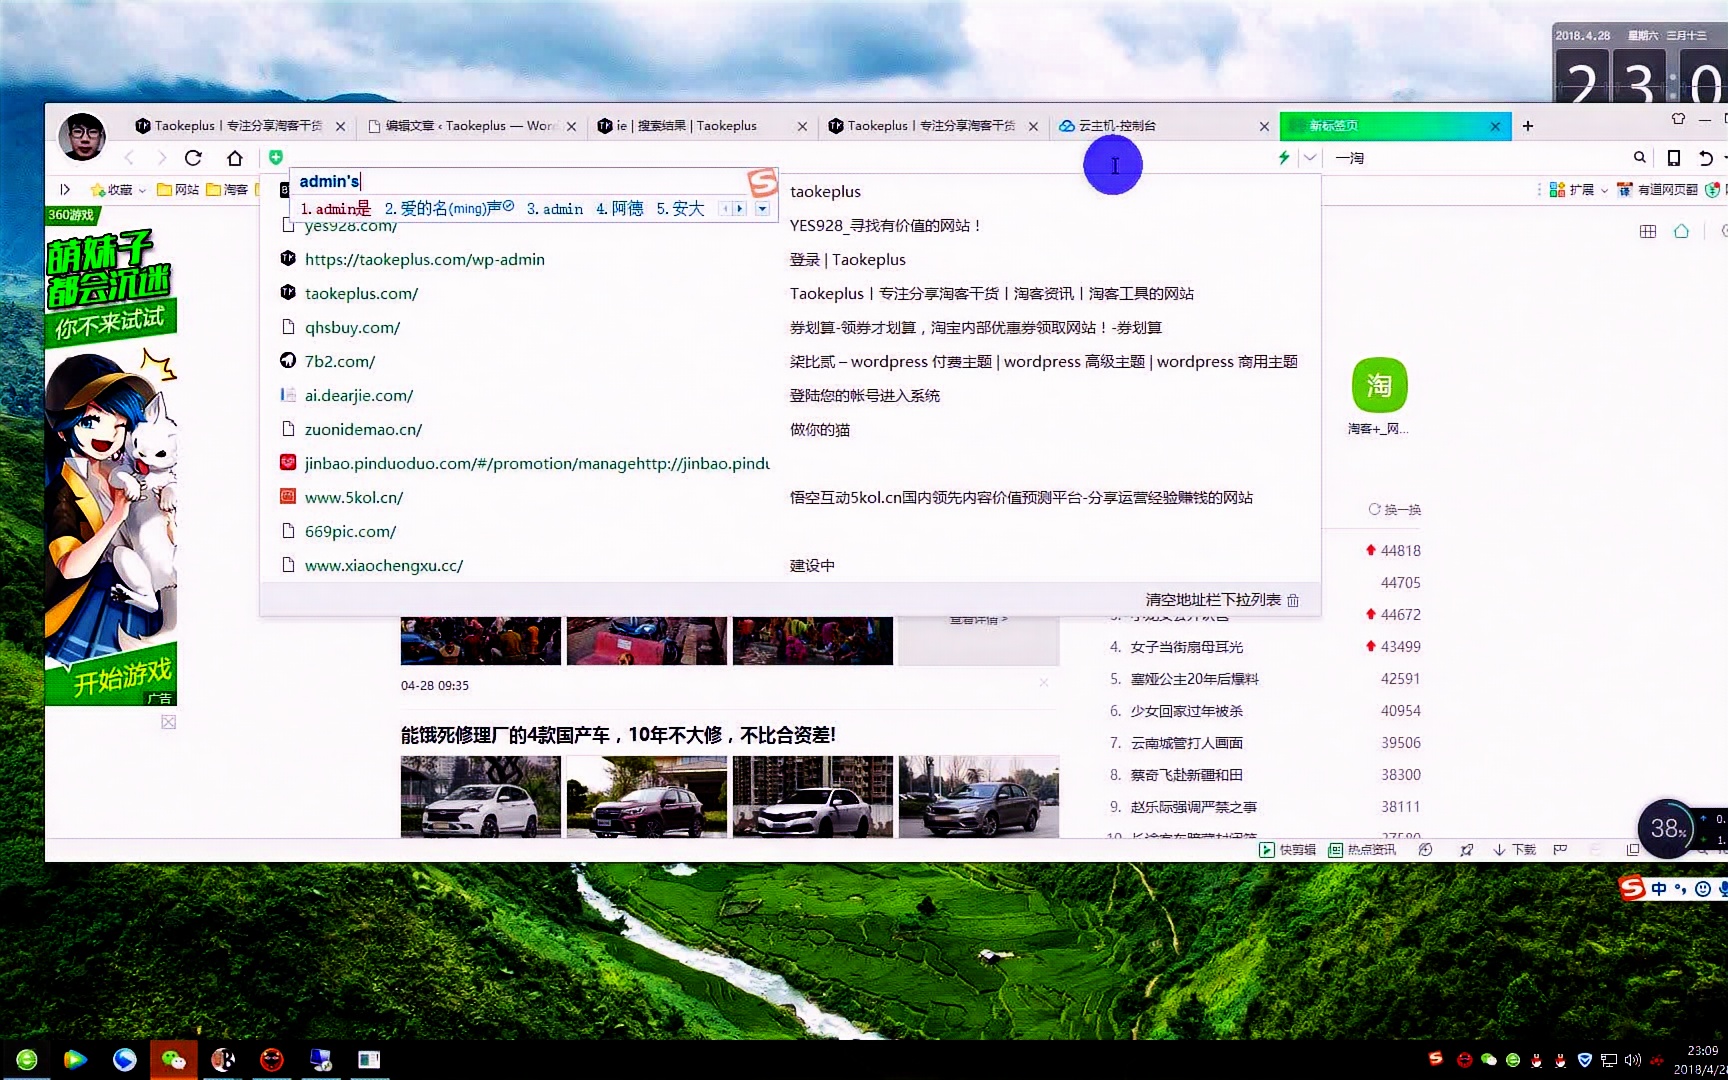Click the volume speaker in system tray
The height and width of the screenshot is (1080, 1728).
(x=1633, y=1060)
